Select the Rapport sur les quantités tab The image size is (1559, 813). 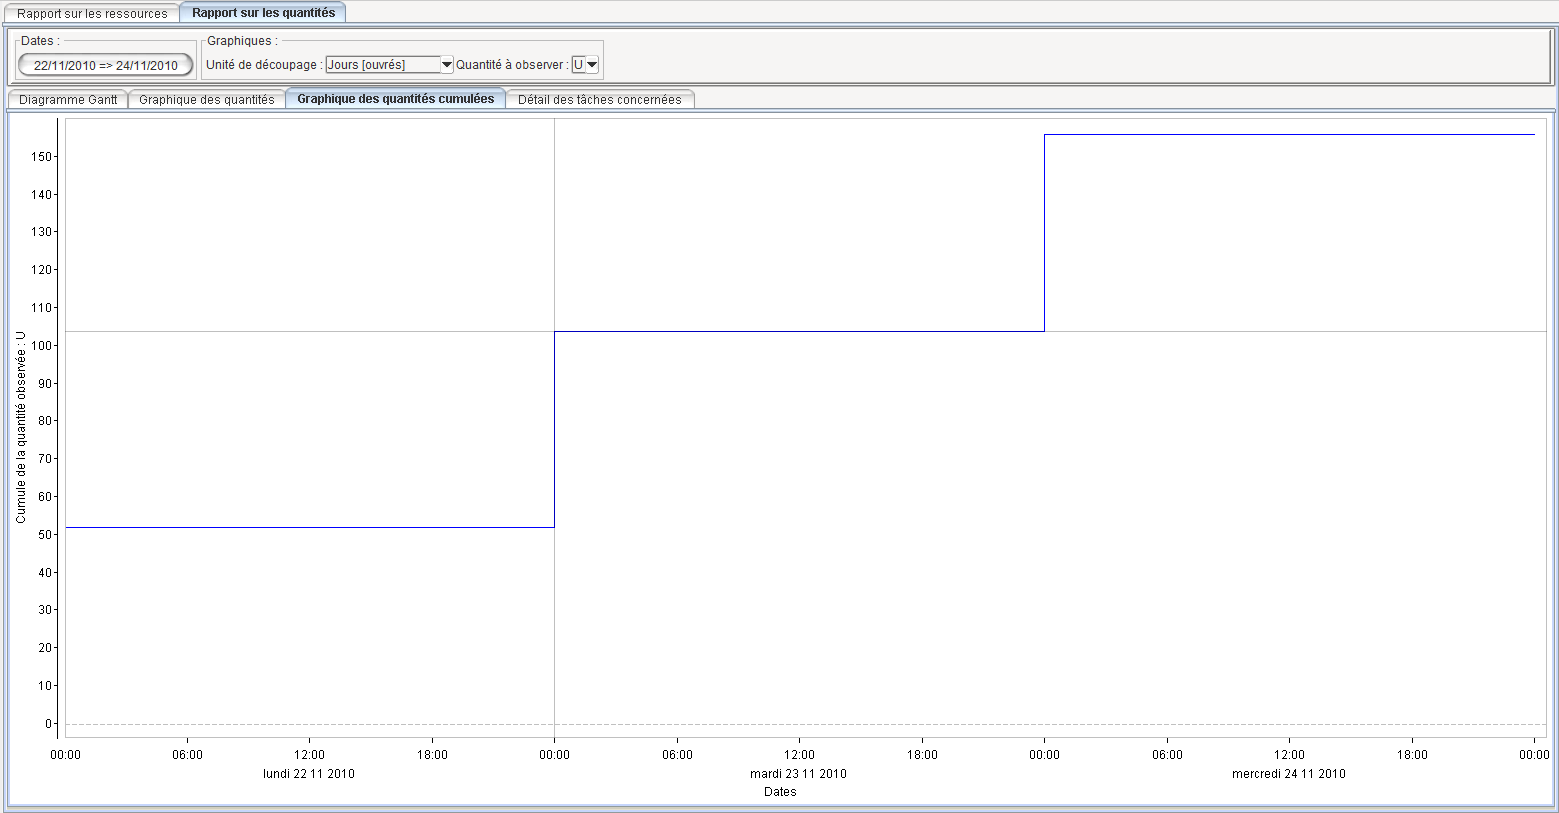click(x=263, y=13)
